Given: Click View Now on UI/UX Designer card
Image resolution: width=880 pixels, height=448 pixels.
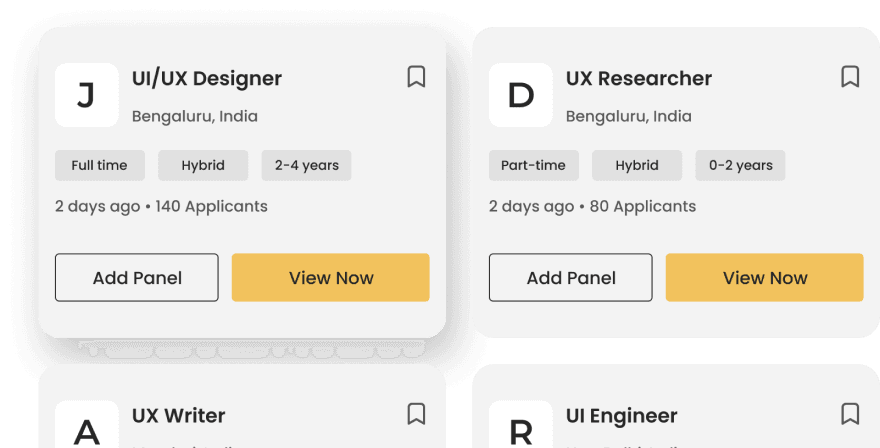Looking at the screenshot, I should (331, 277).
